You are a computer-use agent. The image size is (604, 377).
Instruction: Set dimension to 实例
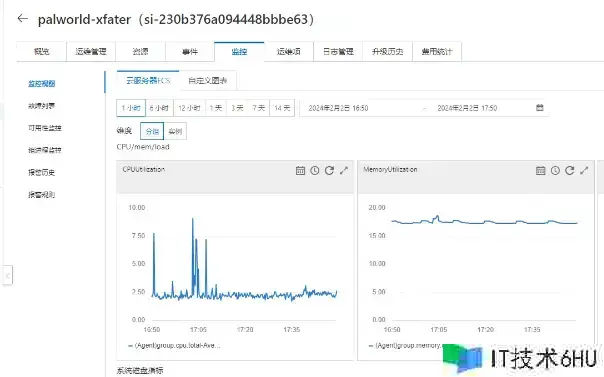pos(175,131)
